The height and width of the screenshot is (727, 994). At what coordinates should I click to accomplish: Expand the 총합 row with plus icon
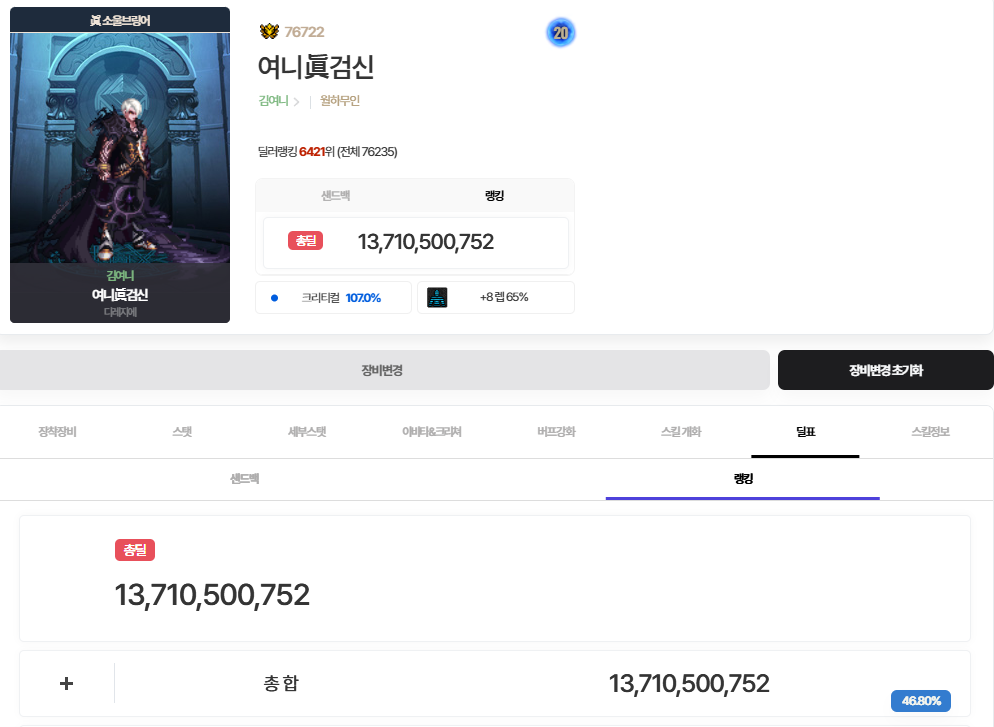pos(67,684)
